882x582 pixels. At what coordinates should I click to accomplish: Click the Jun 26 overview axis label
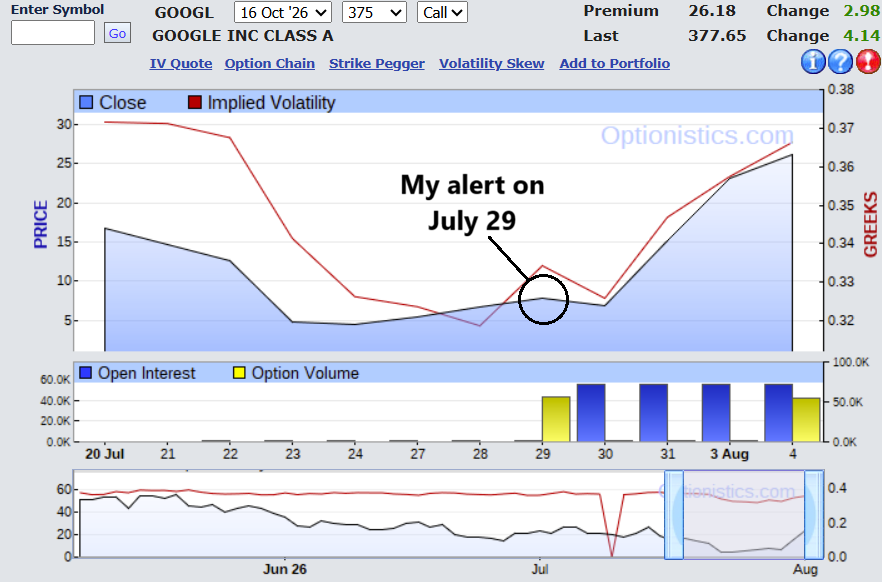(285, 569)
